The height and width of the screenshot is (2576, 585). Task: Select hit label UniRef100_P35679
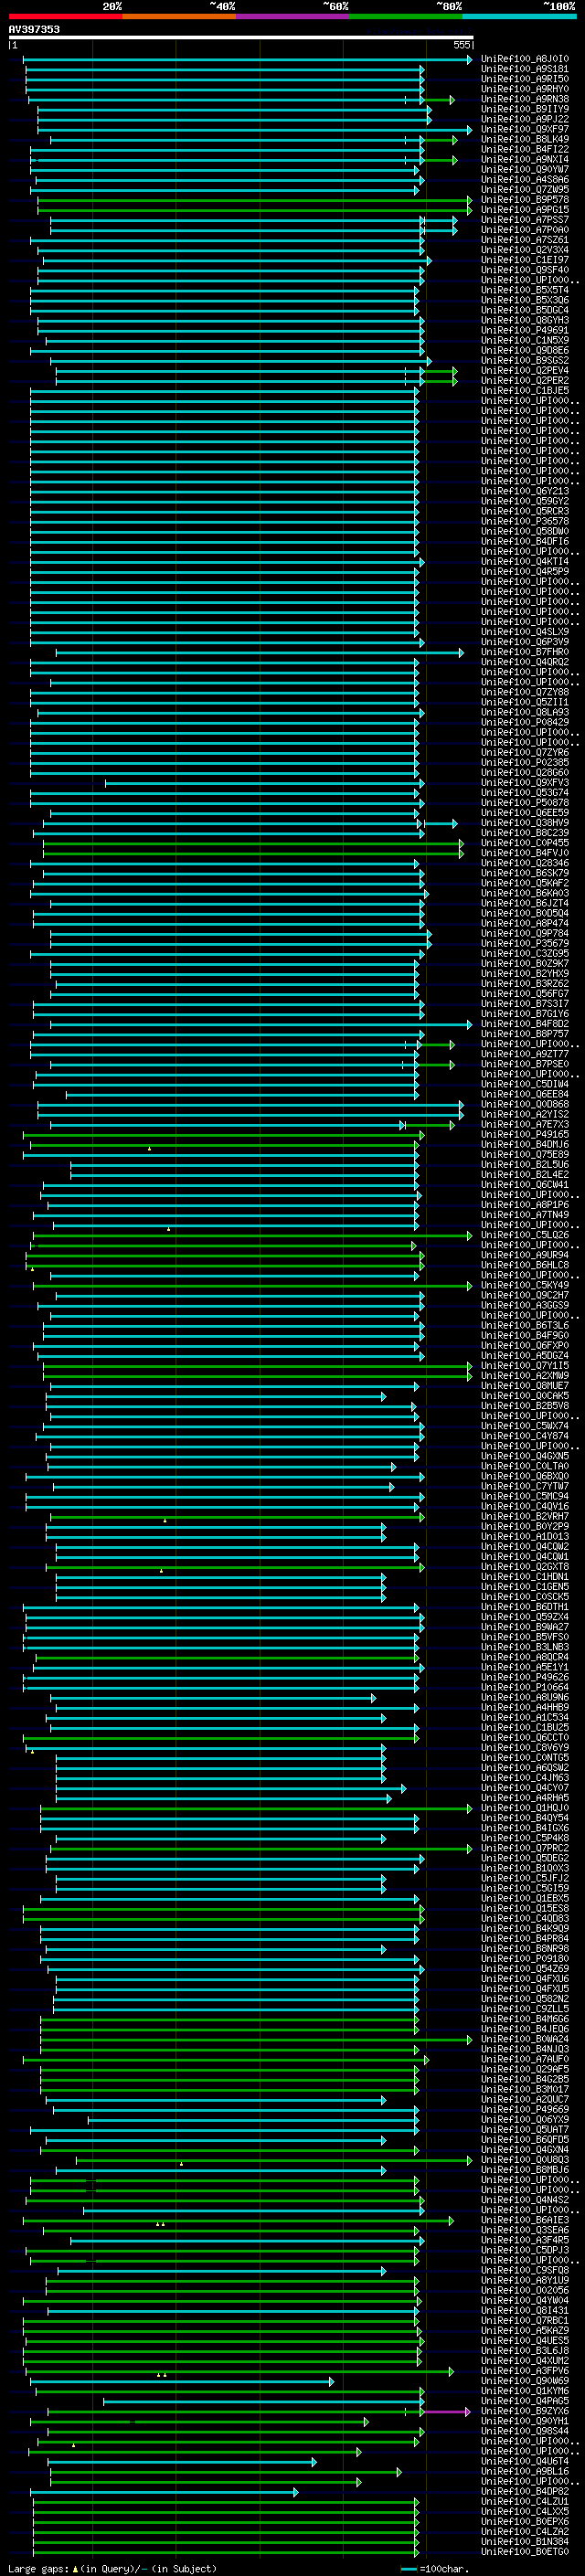coord(525,944)
